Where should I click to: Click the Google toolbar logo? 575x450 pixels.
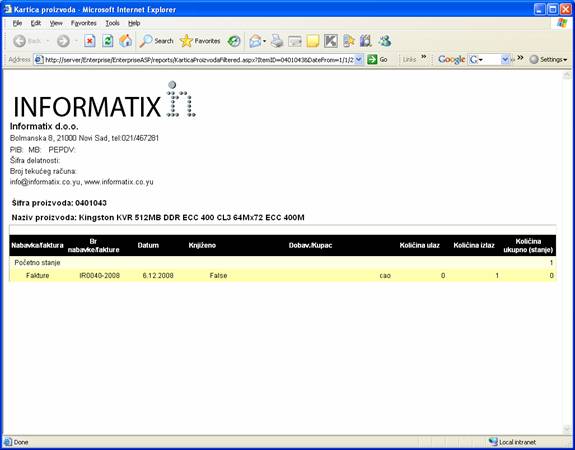coord(451,59)
